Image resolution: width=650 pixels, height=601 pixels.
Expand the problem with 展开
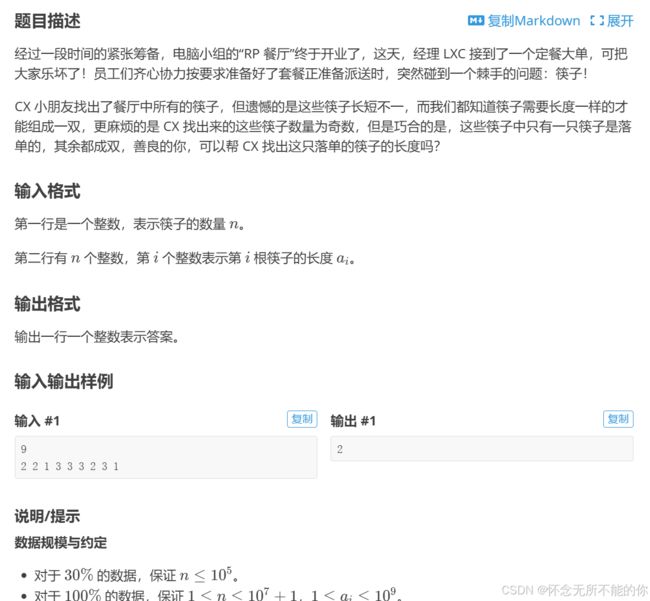coord(612,21)
